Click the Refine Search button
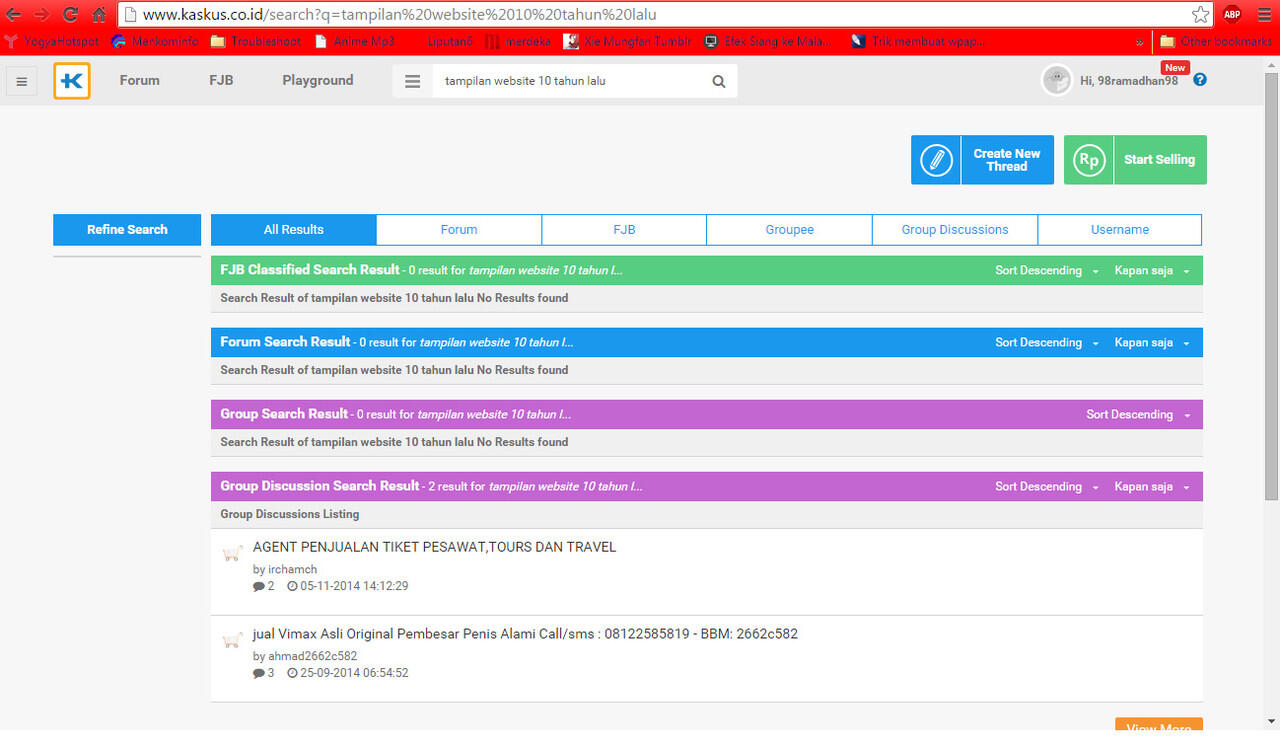The width and height of the screenshot is (1280, 747). [x=127, y=230]
